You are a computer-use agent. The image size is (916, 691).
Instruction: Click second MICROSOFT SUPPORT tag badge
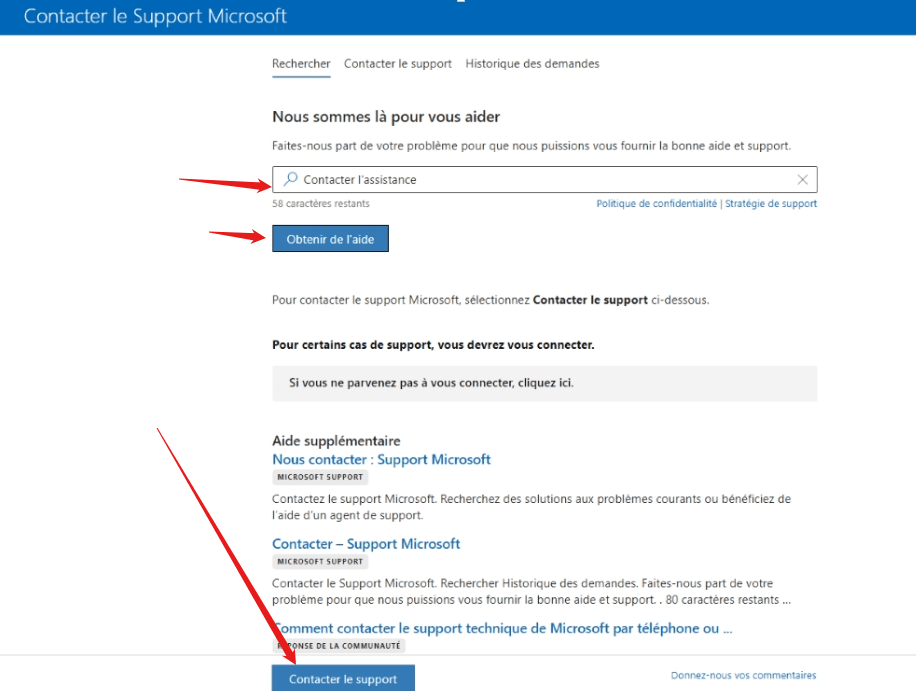coord(320,561)
